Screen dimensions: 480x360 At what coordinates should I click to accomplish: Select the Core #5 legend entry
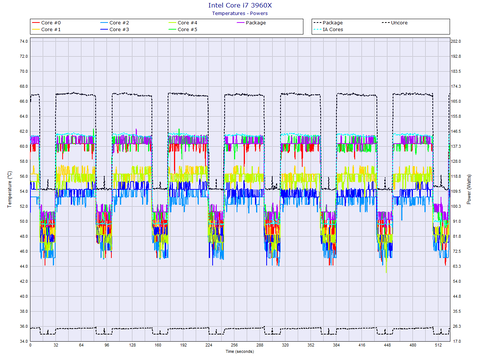coord(183,29)
